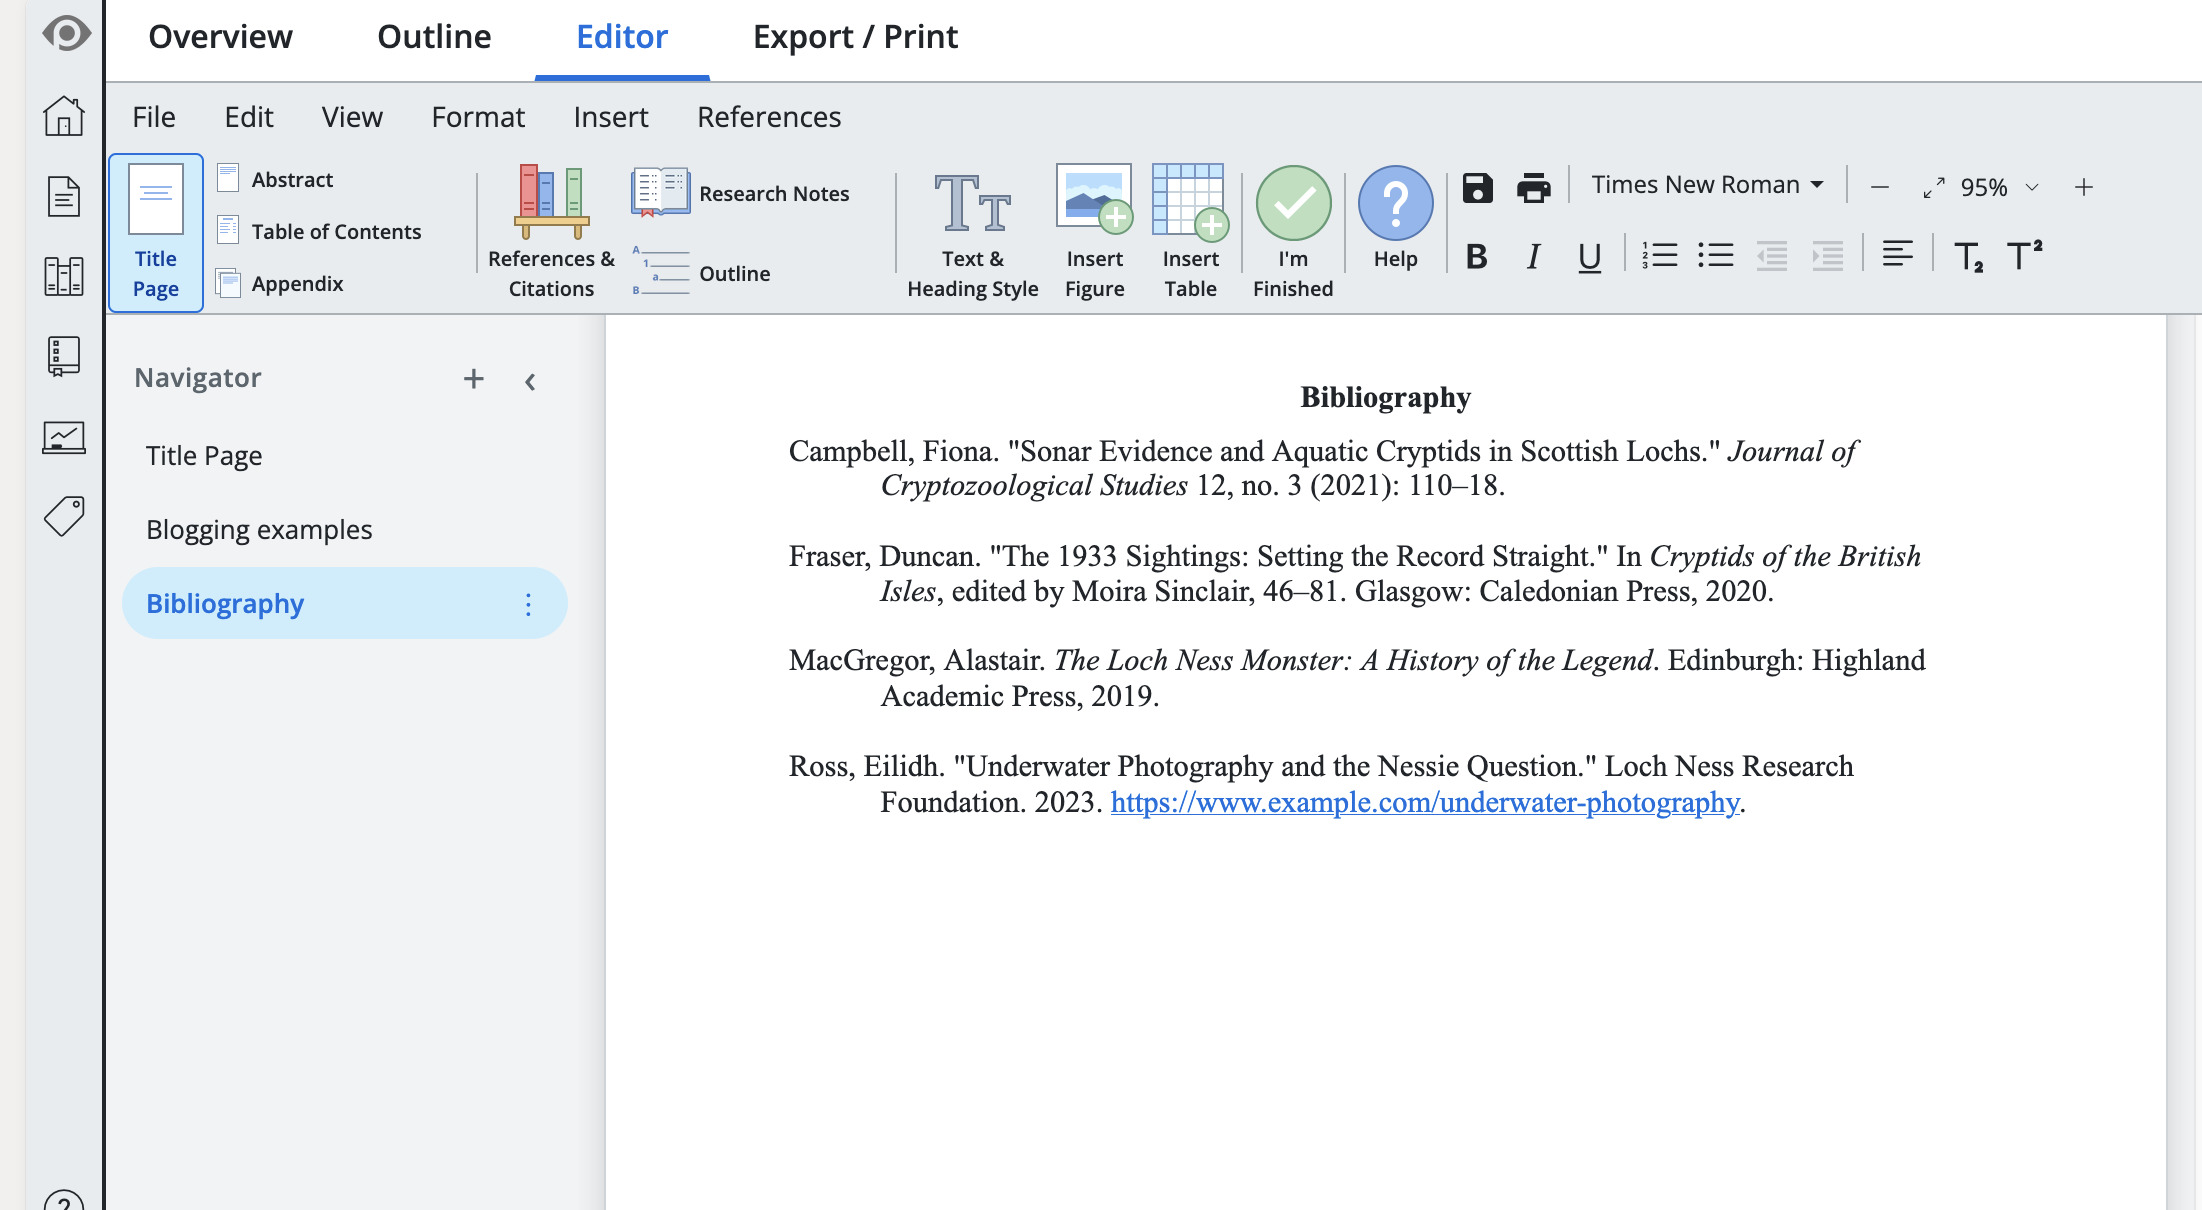Open the Help question mark button
The height and width of the screenshot is (1210, 2202).
pyautogui.click(x=1395, y=219)
